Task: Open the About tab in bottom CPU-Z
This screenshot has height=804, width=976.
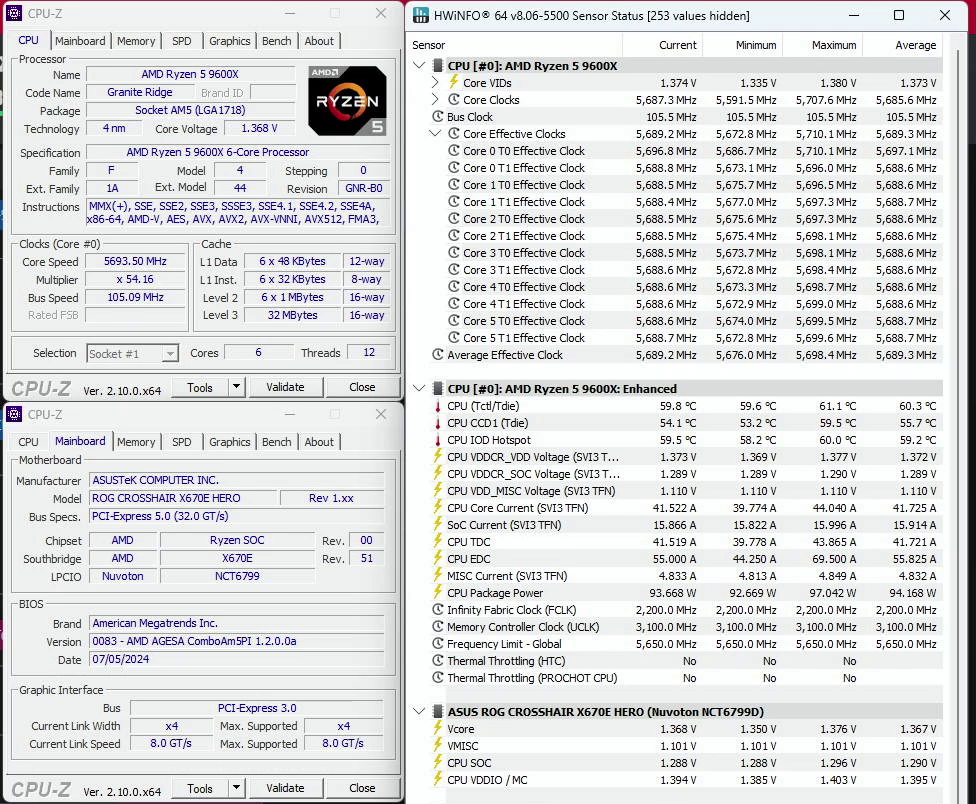Action: pos(319,442)
